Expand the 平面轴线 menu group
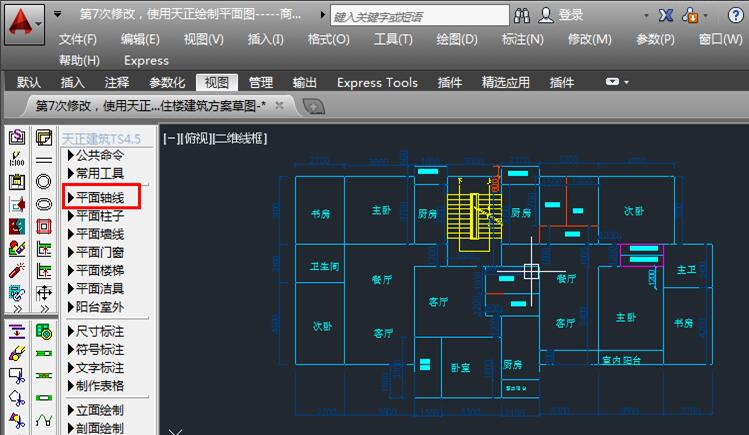The width and height of the screenshot is (749, 435). (x=100, y=197)
